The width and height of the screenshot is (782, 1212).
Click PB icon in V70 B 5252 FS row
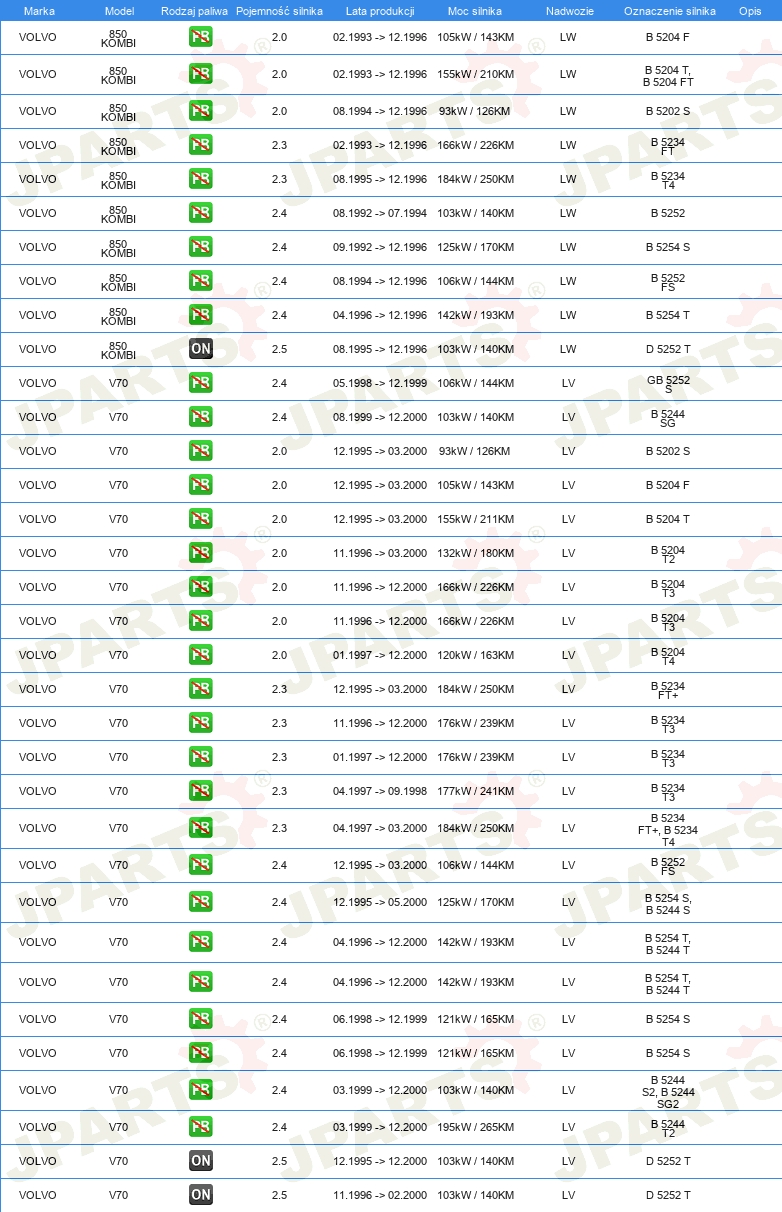pos(200,865)
